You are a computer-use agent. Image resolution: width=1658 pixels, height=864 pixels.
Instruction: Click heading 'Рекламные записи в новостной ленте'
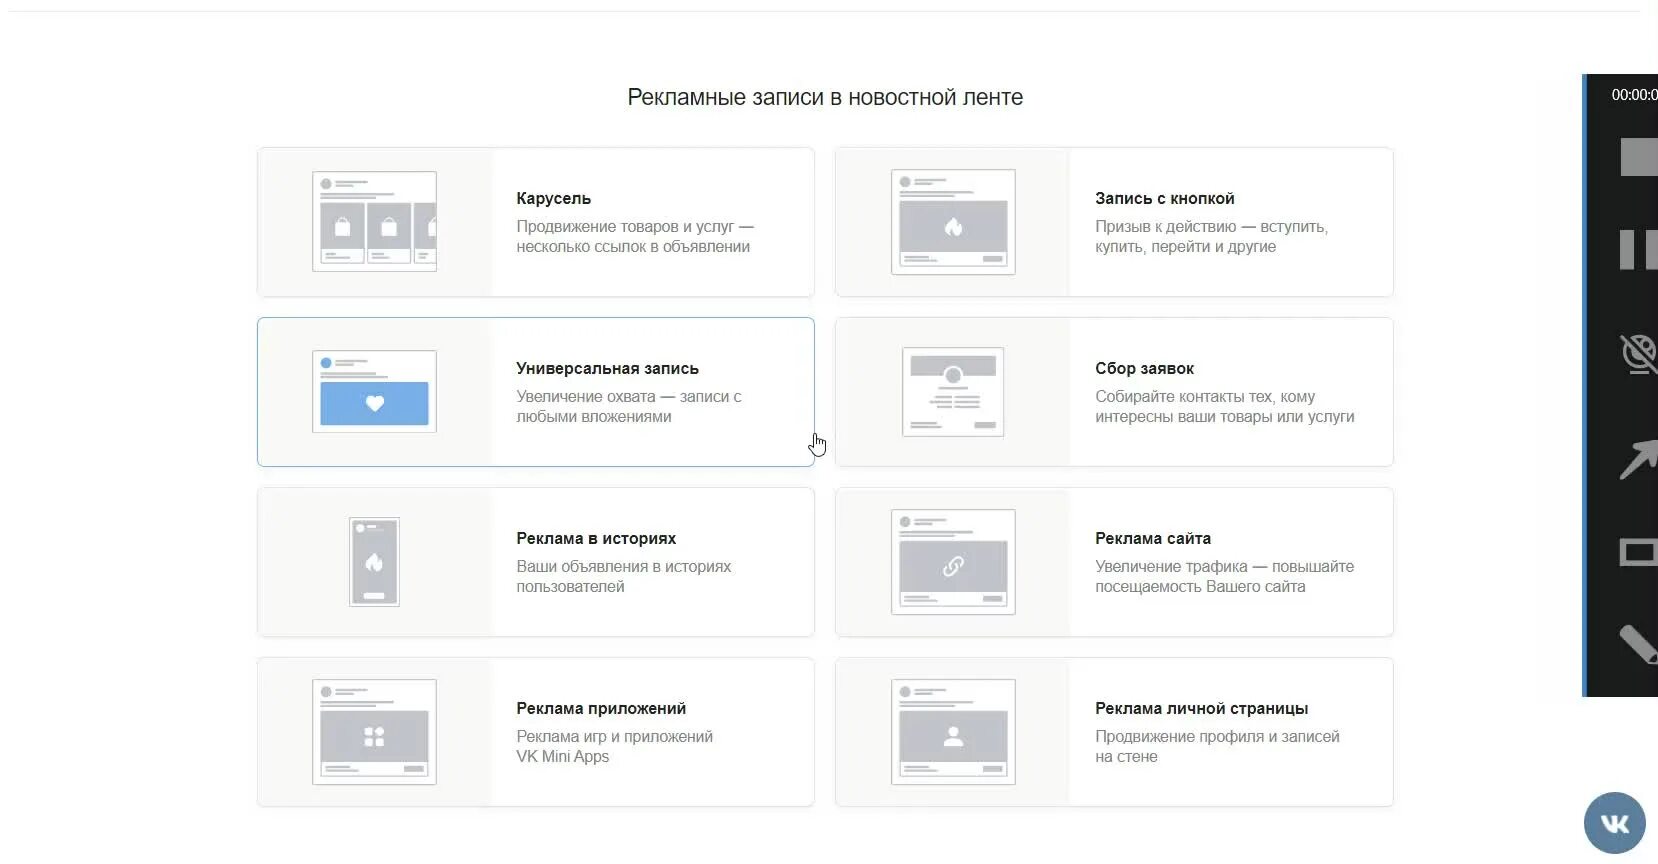pos(825,97)
